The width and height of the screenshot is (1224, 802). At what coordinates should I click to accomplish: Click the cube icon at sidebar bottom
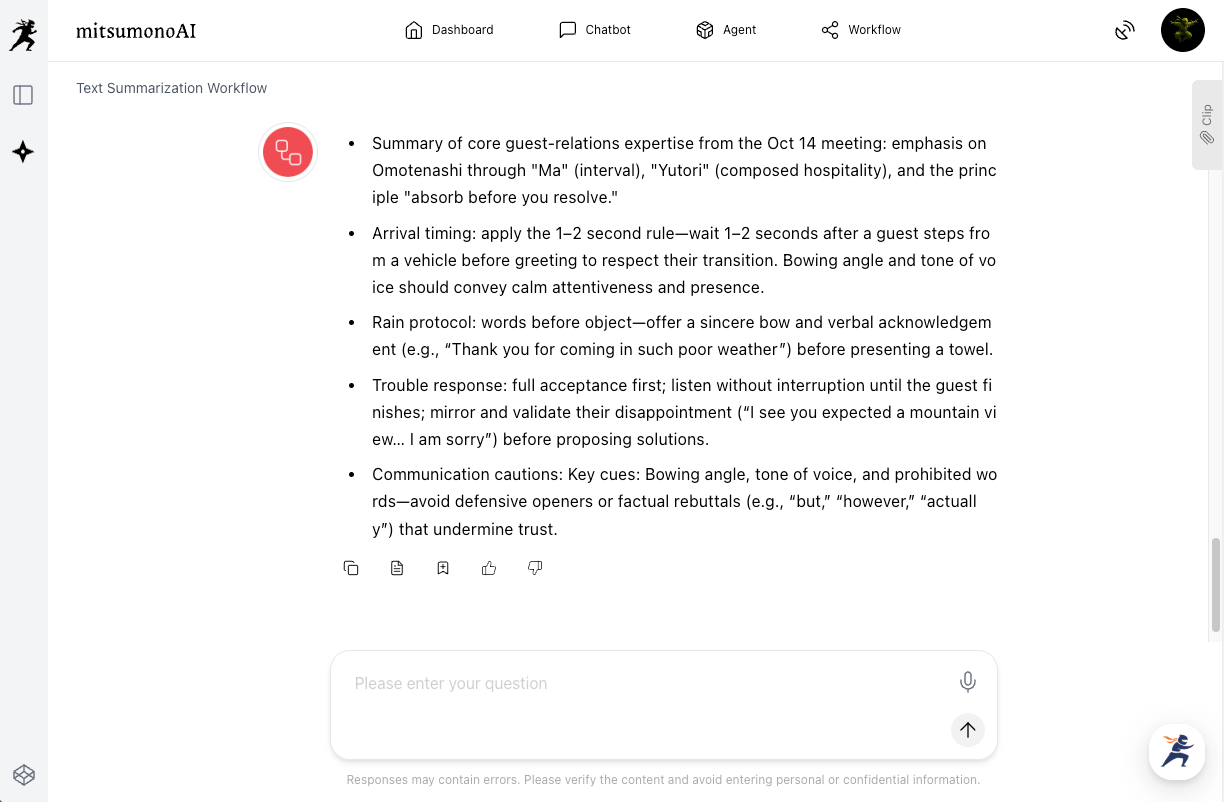click(x=23, y=774)
